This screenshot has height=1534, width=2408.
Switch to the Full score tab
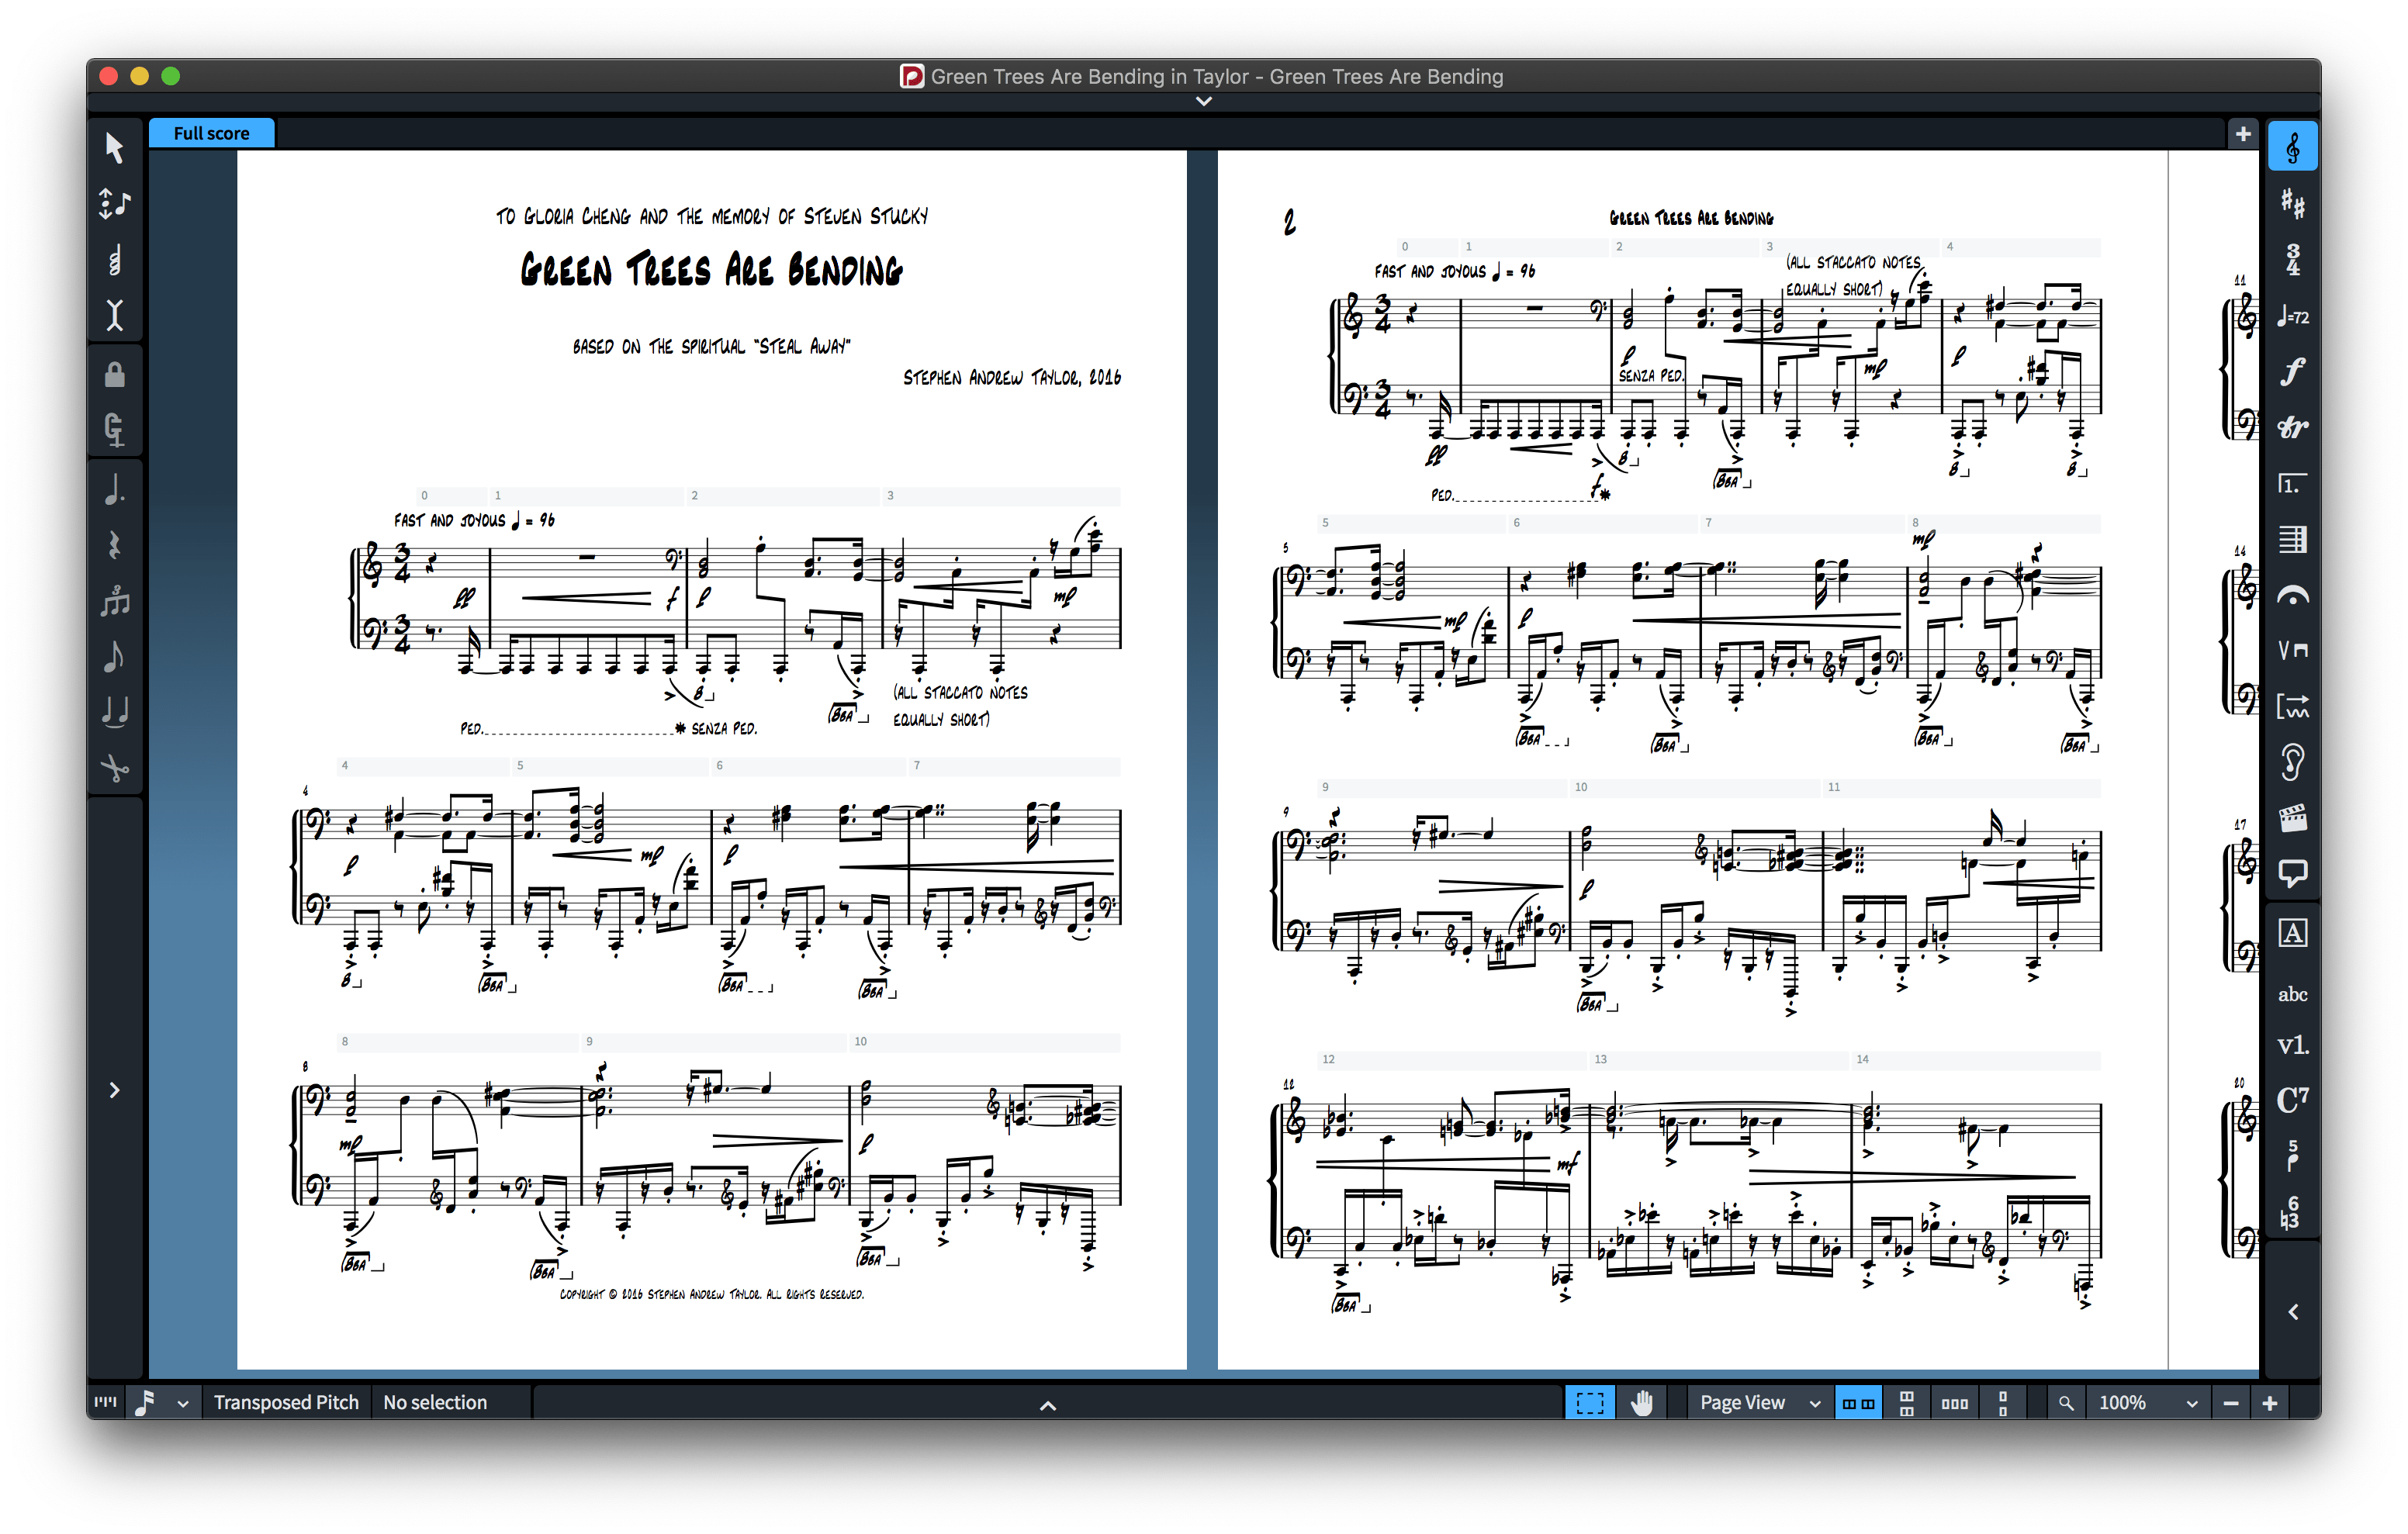(x=211, y=133)
